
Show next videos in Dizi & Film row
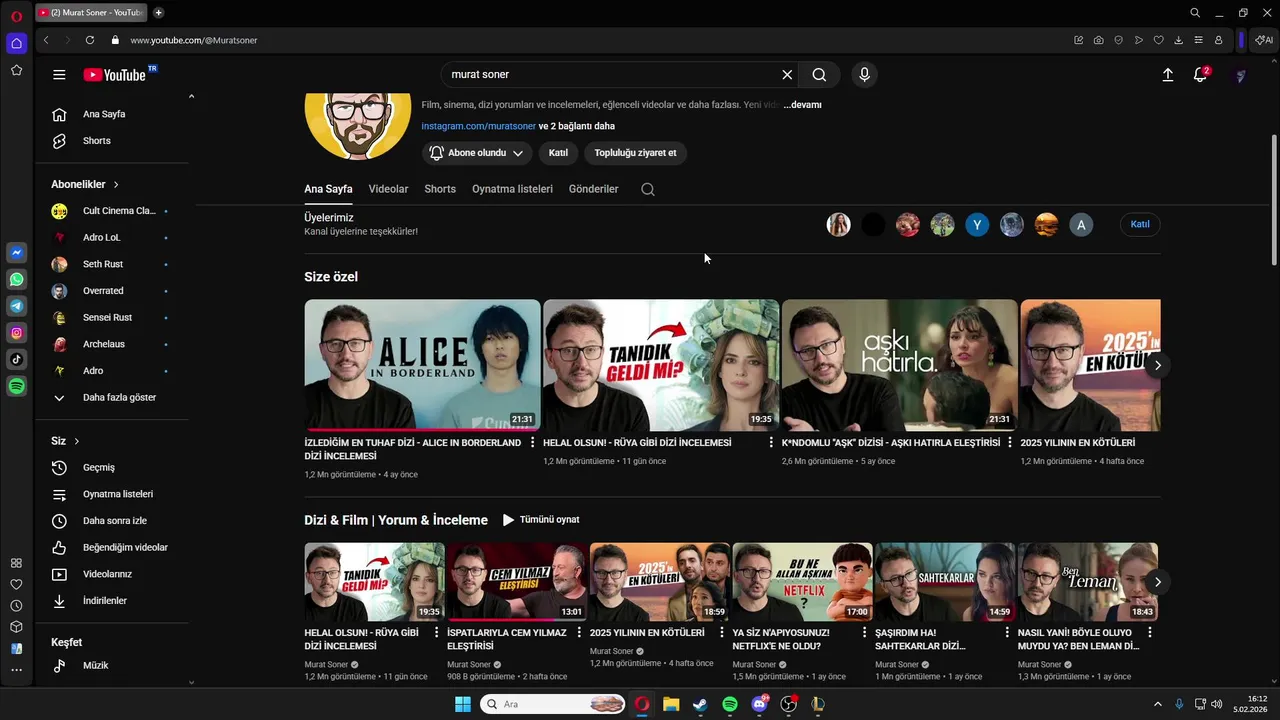point(1157,582)
